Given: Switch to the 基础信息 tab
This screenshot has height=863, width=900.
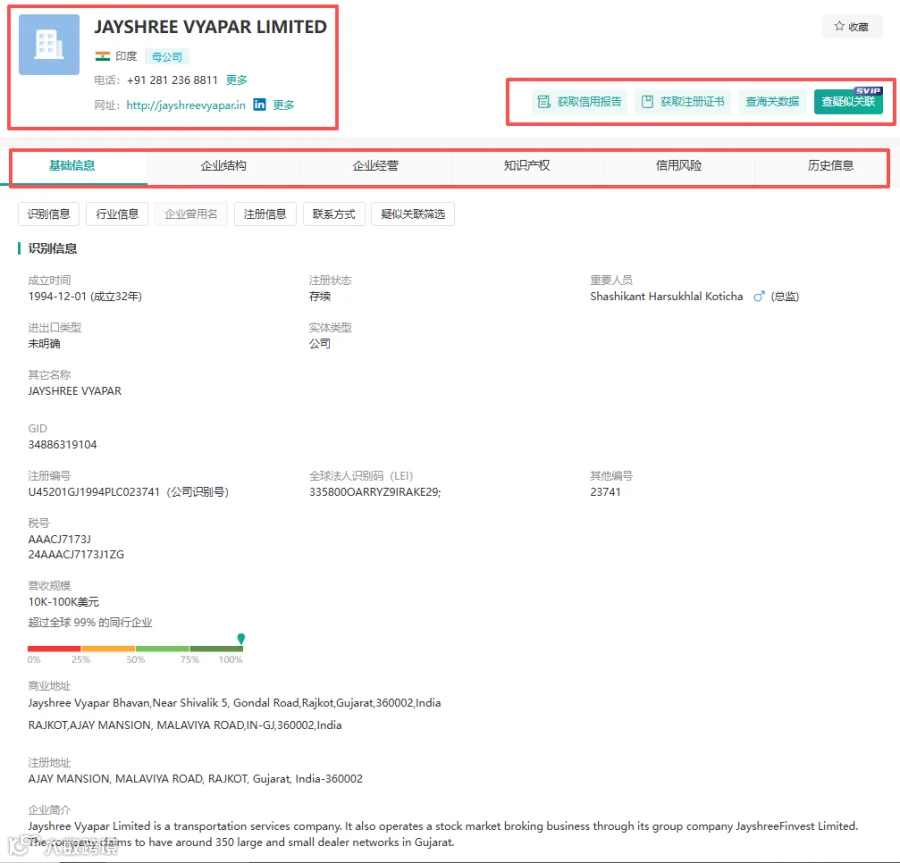Looking at the screenshot, I should tap(72, 166).
